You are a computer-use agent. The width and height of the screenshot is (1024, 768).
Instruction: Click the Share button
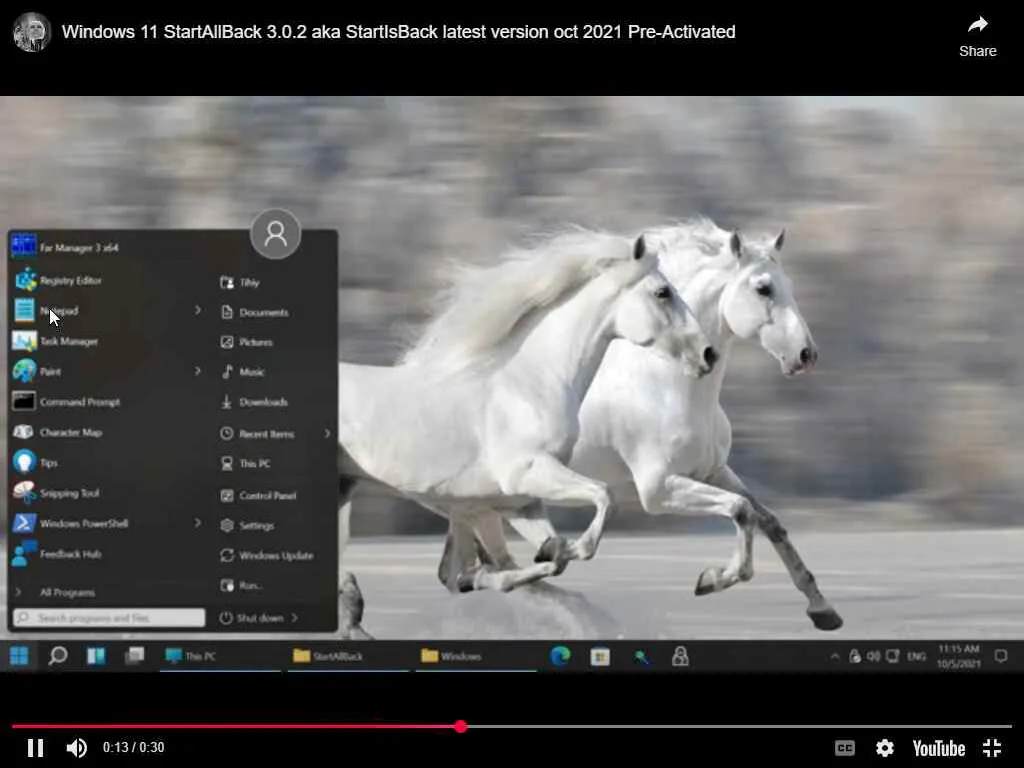click(x=978, y=37)
